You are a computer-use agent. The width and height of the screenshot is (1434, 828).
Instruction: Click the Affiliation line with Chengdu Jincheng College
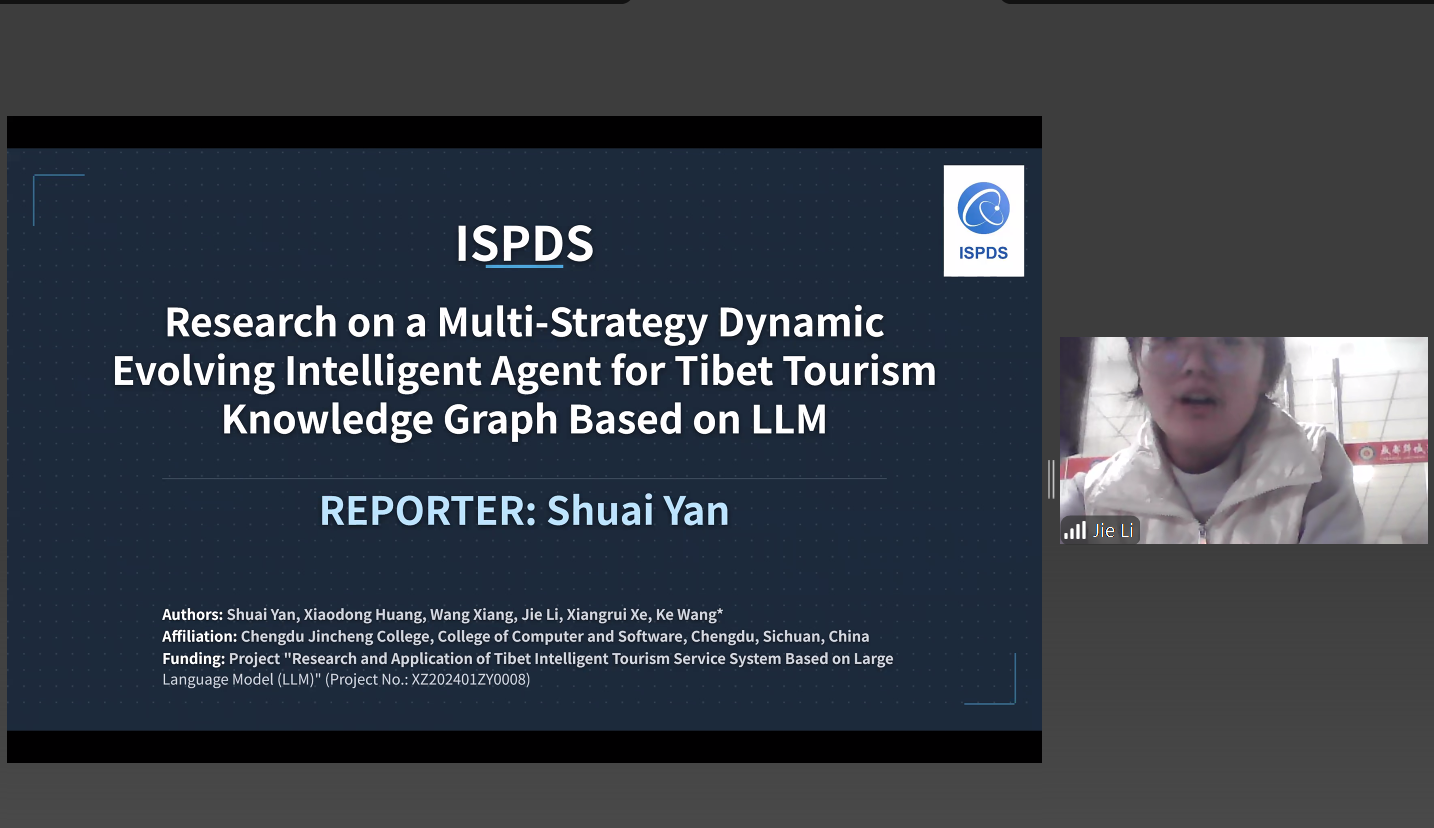[x=515, y=636]
